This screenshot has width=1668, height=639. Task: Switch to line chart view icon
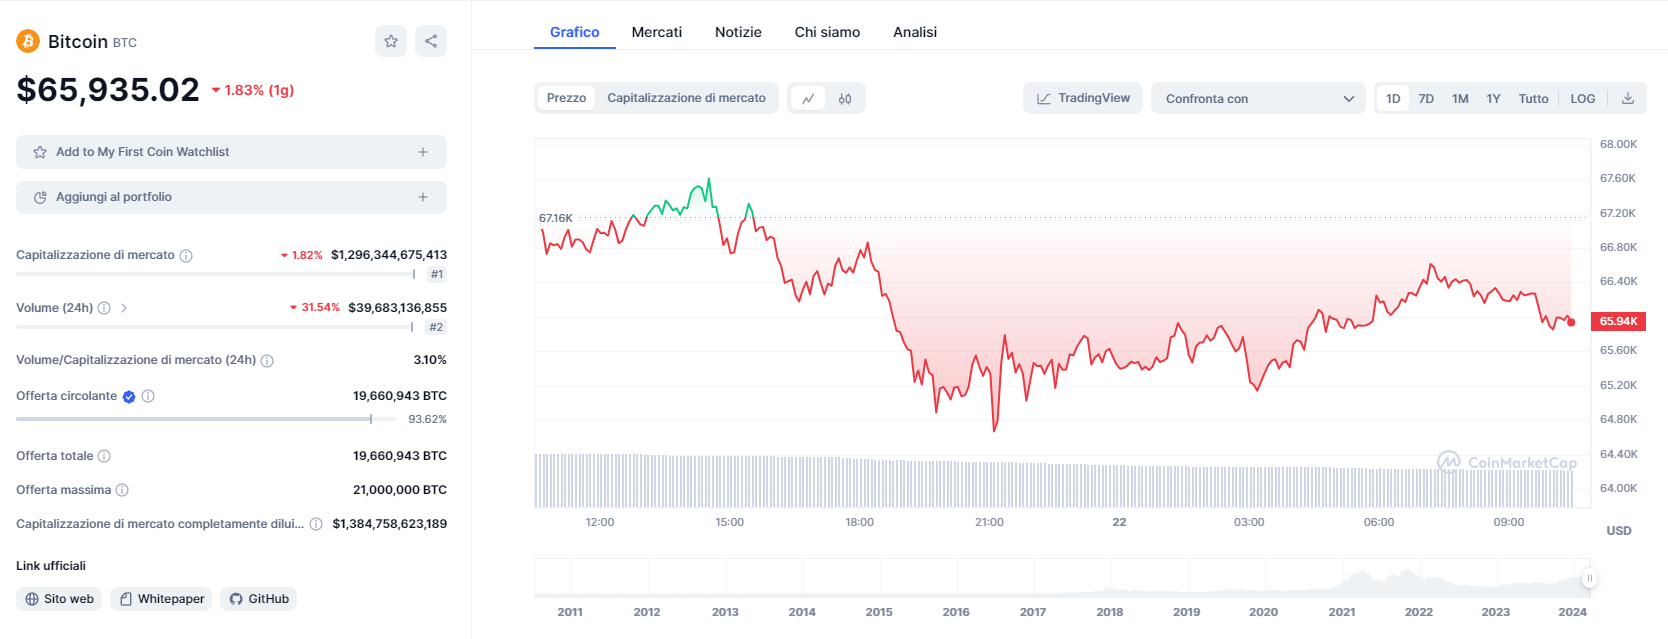click(808, 98)
